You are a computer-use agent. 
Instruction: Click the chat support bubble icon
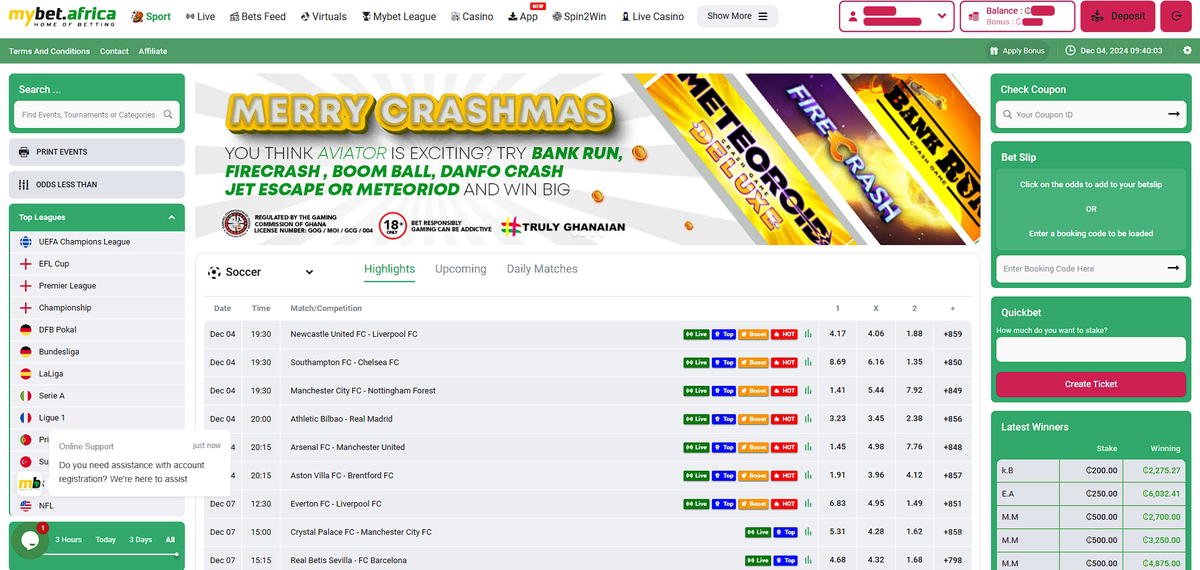pos(29,540)
